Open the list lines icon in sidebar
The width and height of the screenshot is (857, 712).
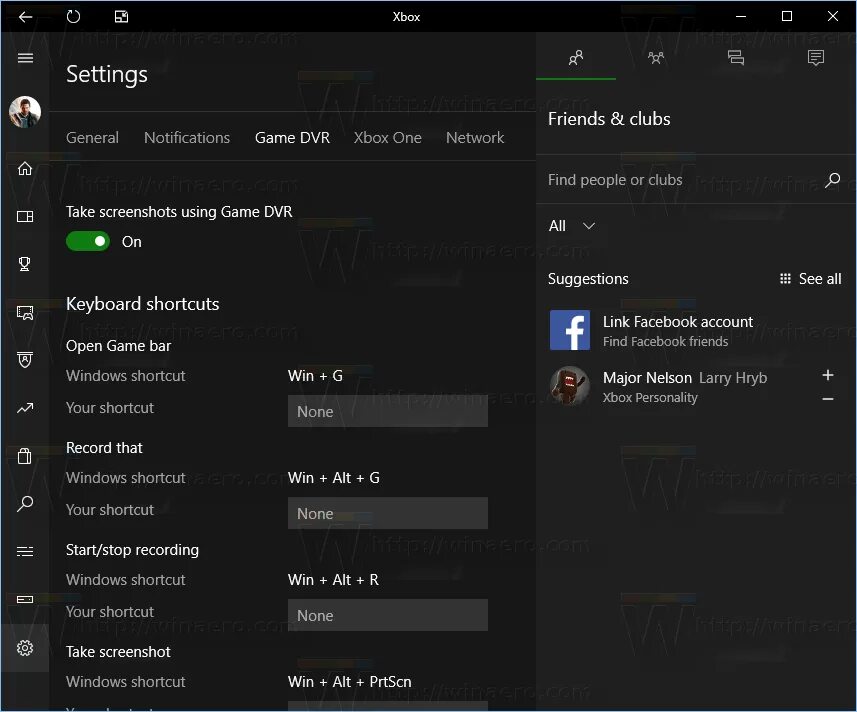click(25, 551)
